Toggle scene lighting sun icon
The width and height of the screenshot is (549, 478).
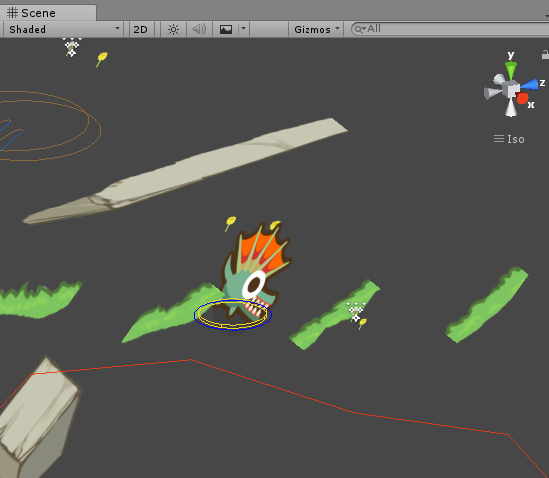click(173, 29)
